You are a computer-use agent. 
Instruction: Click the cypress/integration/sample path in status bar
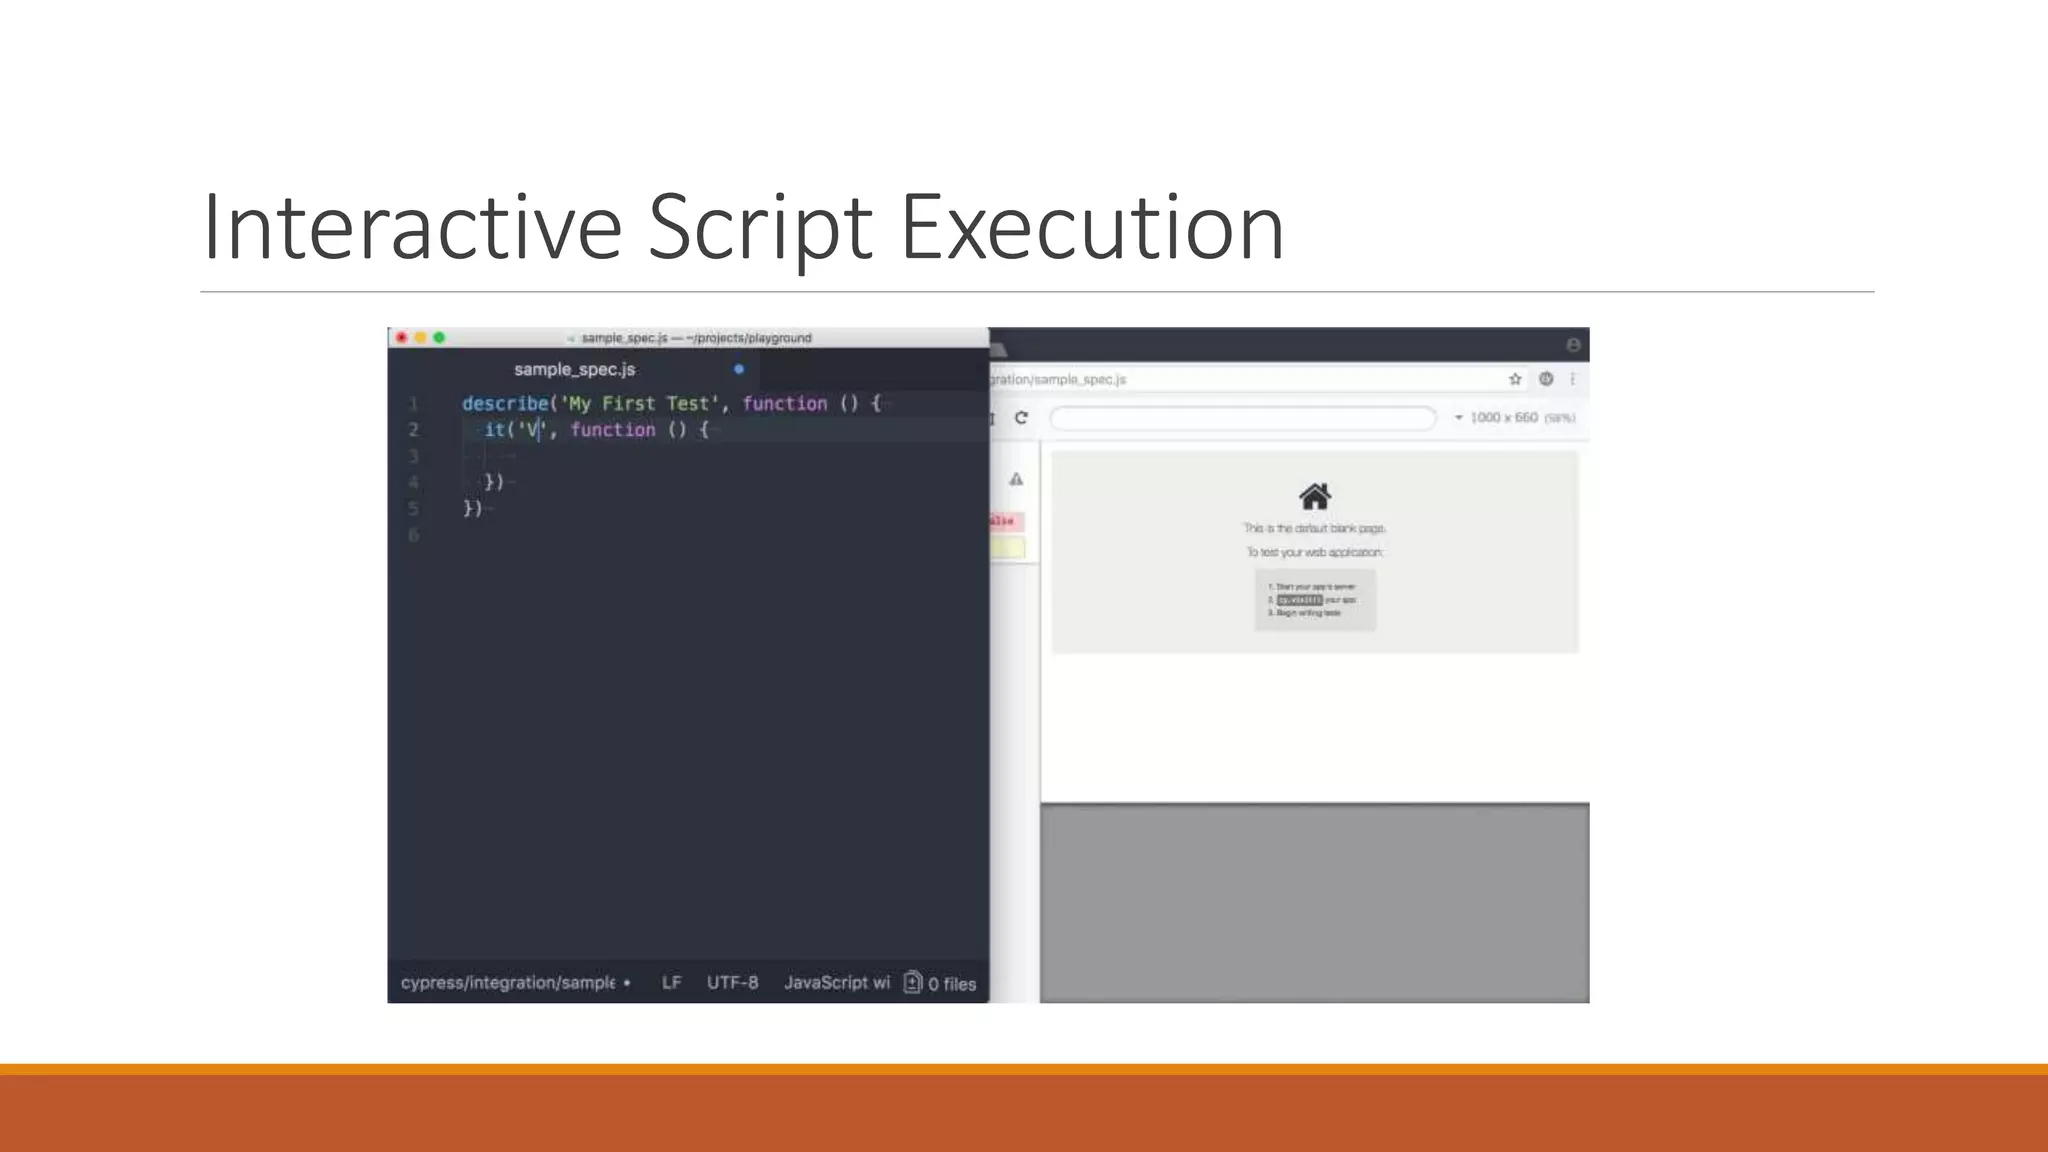click(508, 983)
